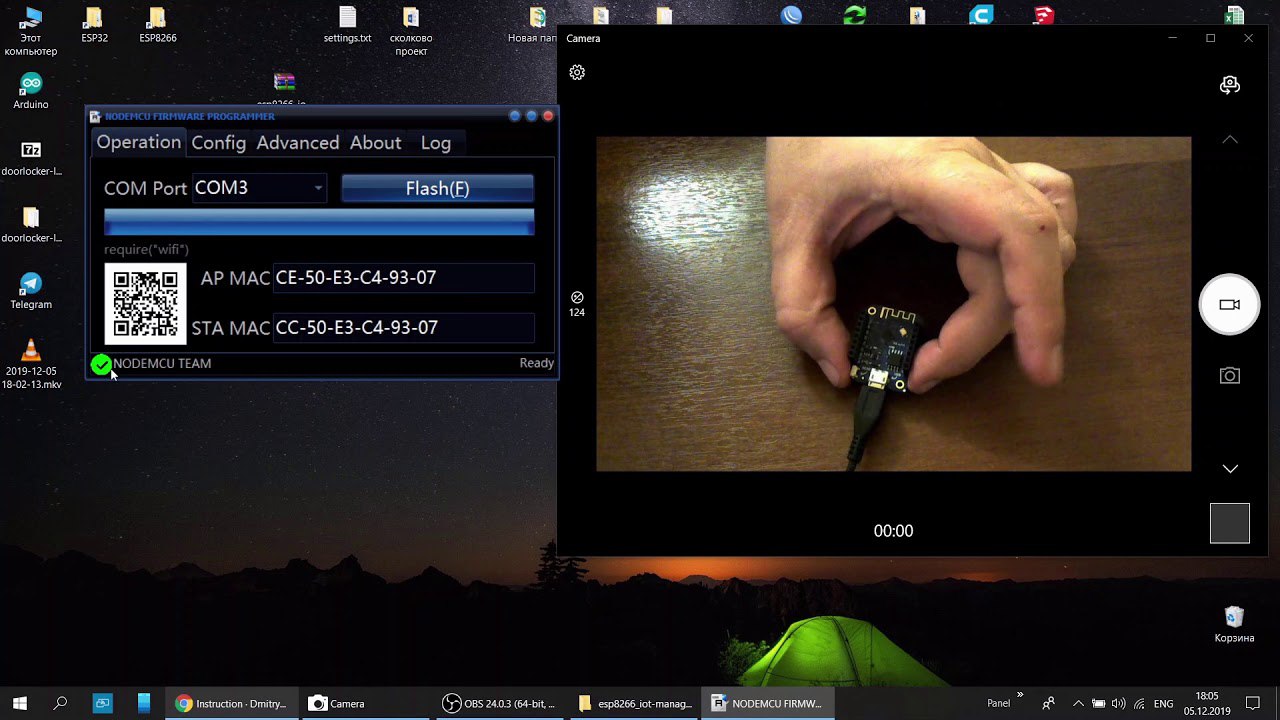This screenshot has width=1280, height=720.
Task: Open the Excel file icon on desktop
Action: pyautogui.click(x=1234, y=17)
